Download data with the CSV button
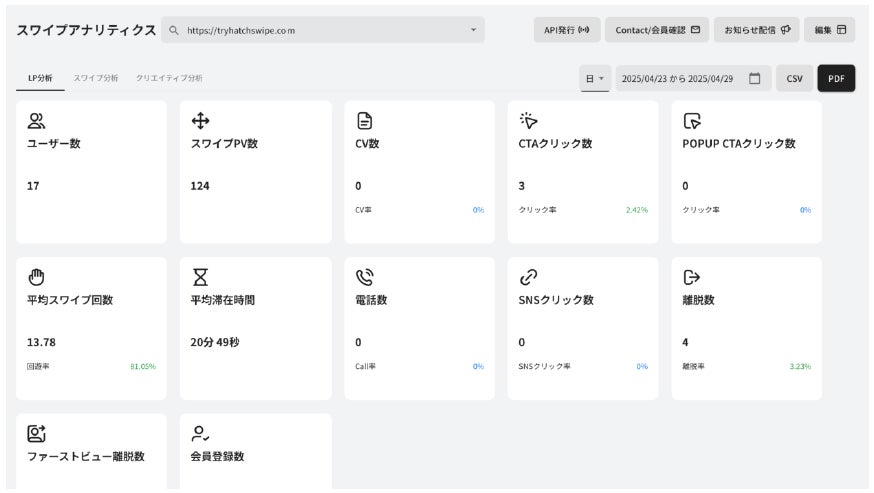The image size is (874, 493). (x=794, y=78)
